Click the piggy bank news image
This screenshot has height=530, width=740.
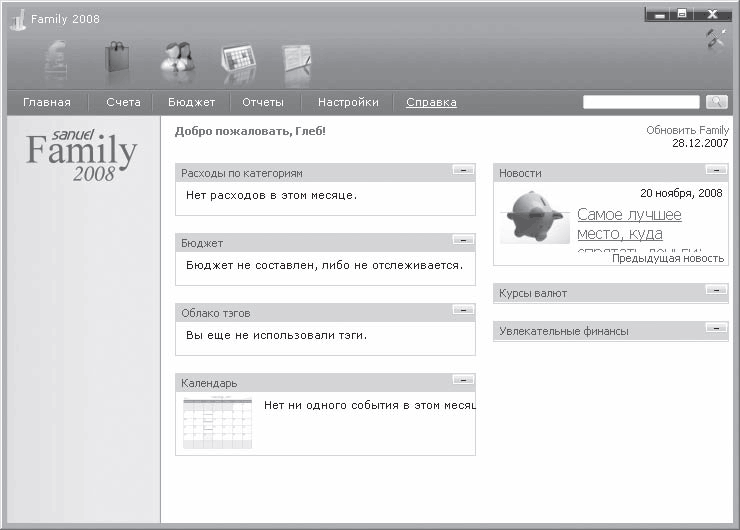click(536, 217)
